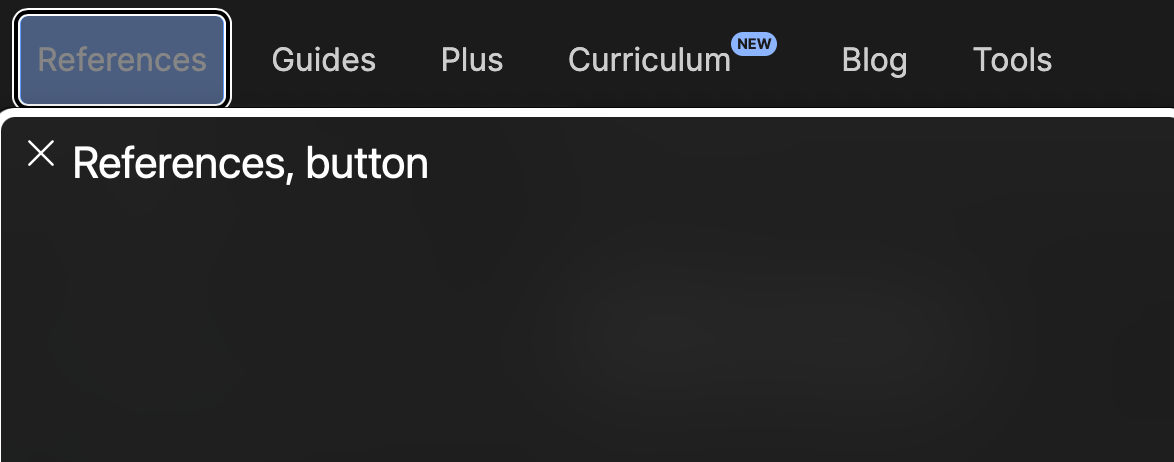This screenshot has height=462, width=1174.
Task: Go to the Curriculum section
Action: point(649,60)
